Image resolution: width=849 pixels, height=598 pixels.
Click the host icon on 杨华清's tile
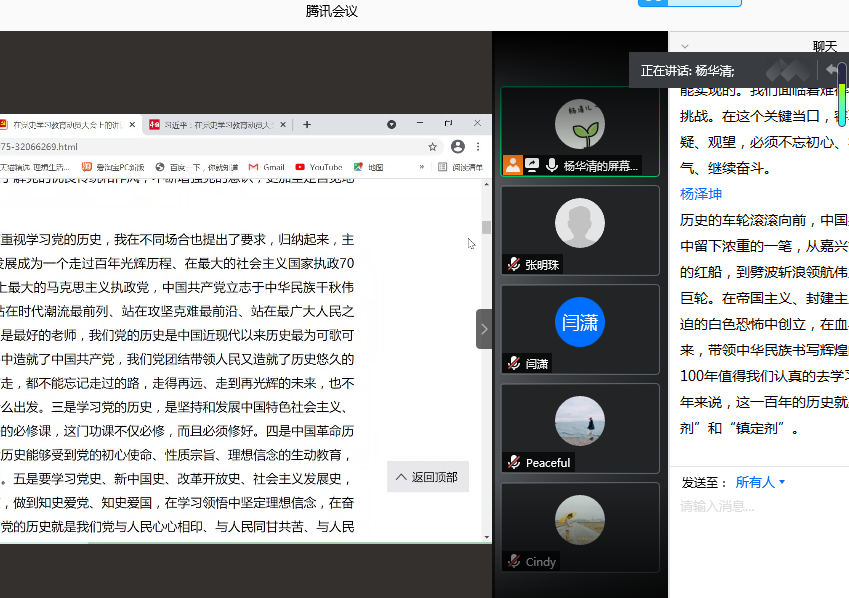(x=513, y=166)
